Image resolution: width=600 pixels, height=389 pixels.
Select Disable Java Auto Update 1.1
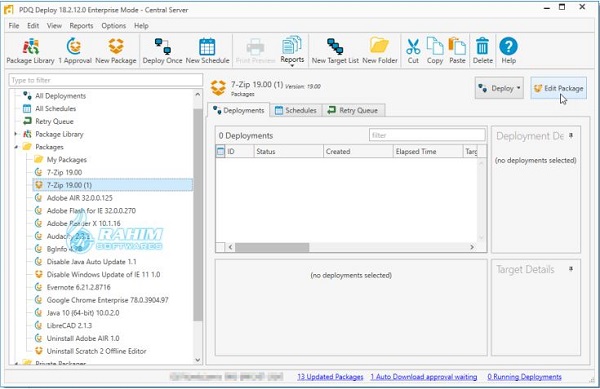(x=91, y=262)
